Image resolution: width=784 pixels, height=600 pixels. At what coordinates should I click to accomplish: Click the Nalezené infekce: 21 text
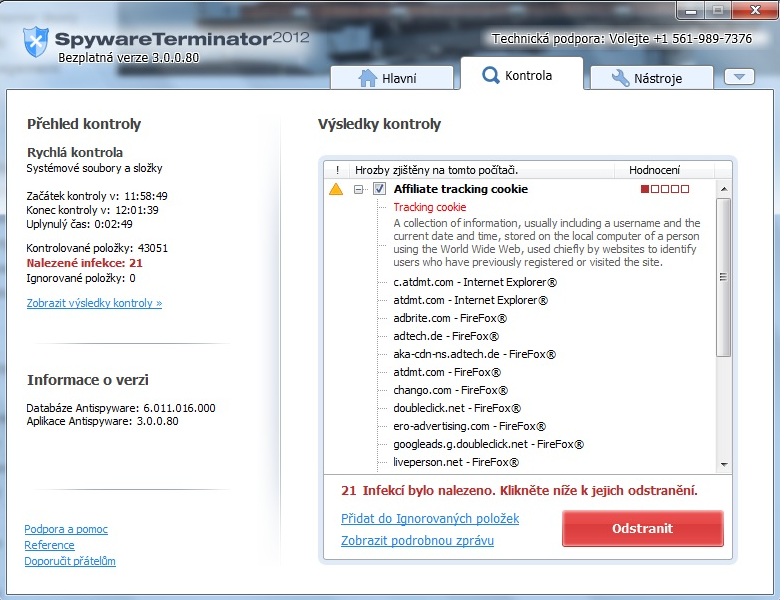84,263
